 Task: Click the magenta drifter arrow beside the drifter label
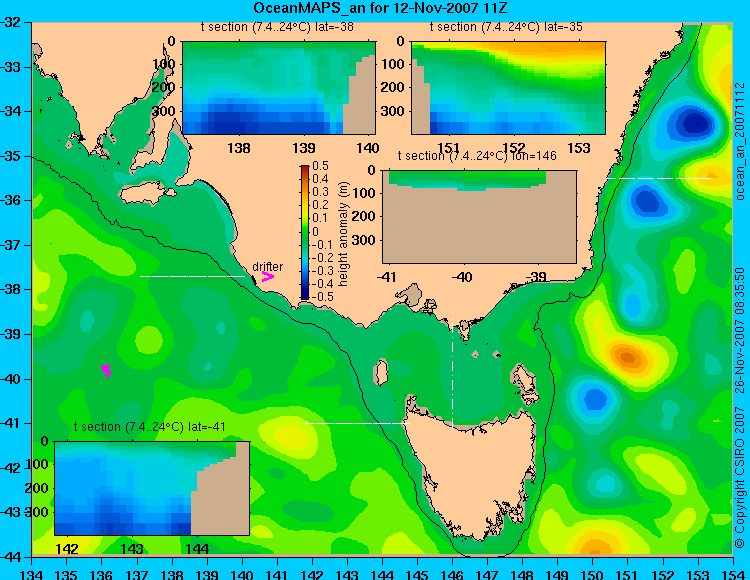point(267,276)
